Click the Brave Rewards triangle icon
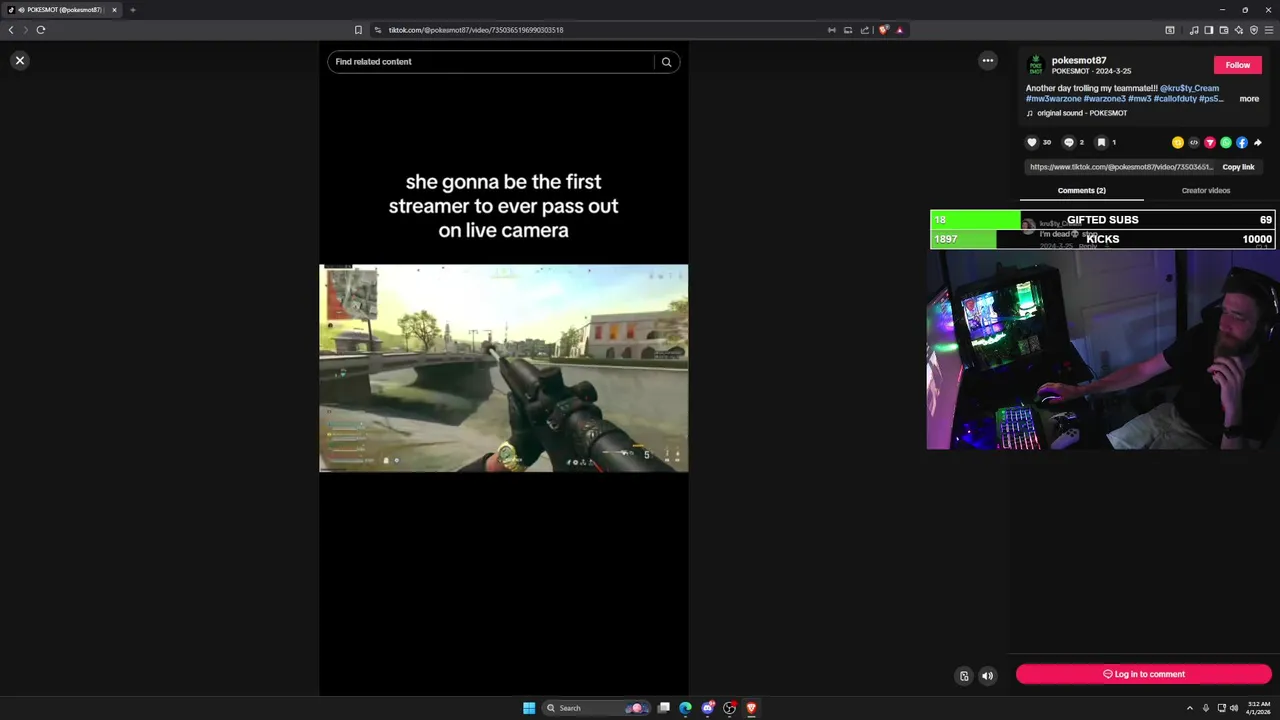The height and width of the screenshot is (720, 1280). coord(900,30)
